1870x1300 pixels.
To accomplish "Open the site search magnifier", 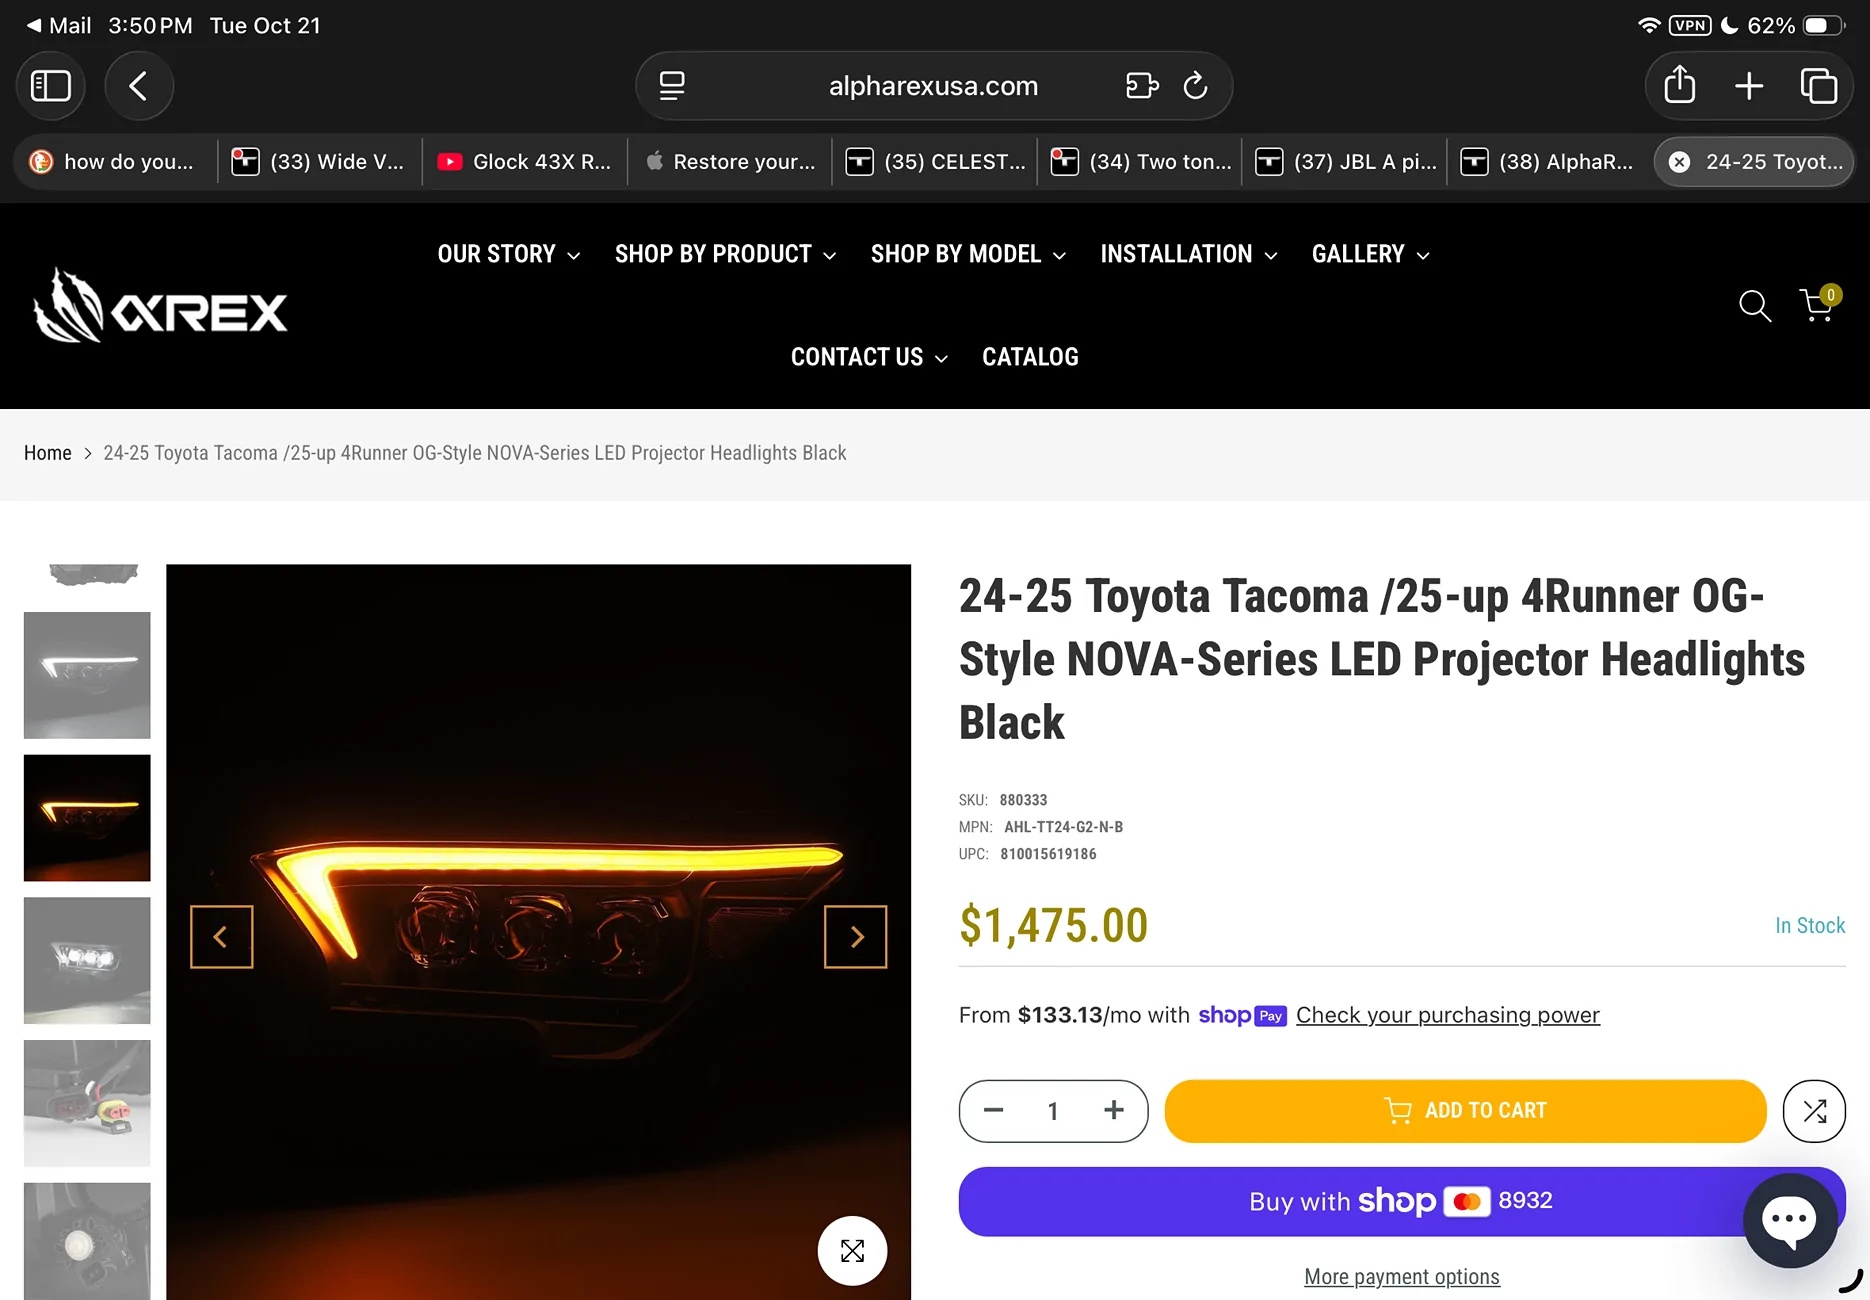I will tap(1754, 306).
